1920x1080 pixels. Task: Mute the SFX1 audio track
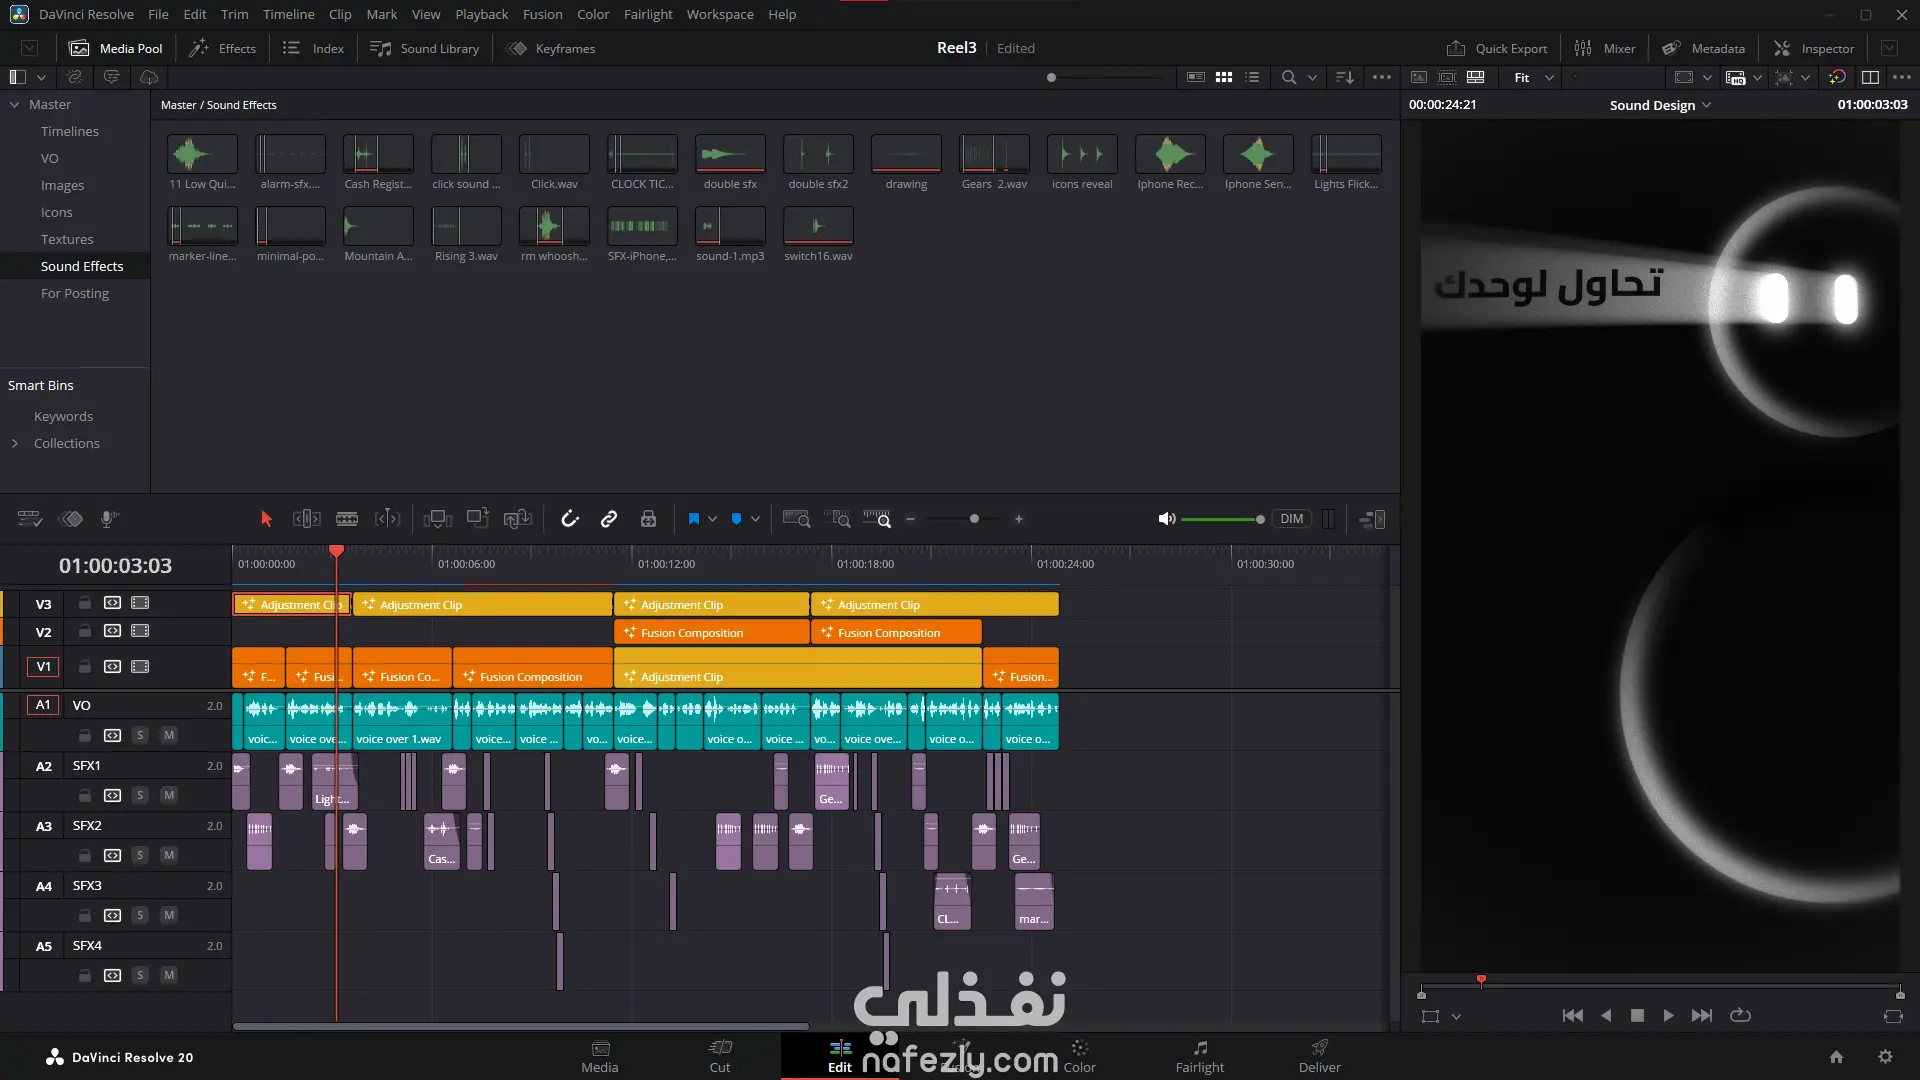click(169, 795)
